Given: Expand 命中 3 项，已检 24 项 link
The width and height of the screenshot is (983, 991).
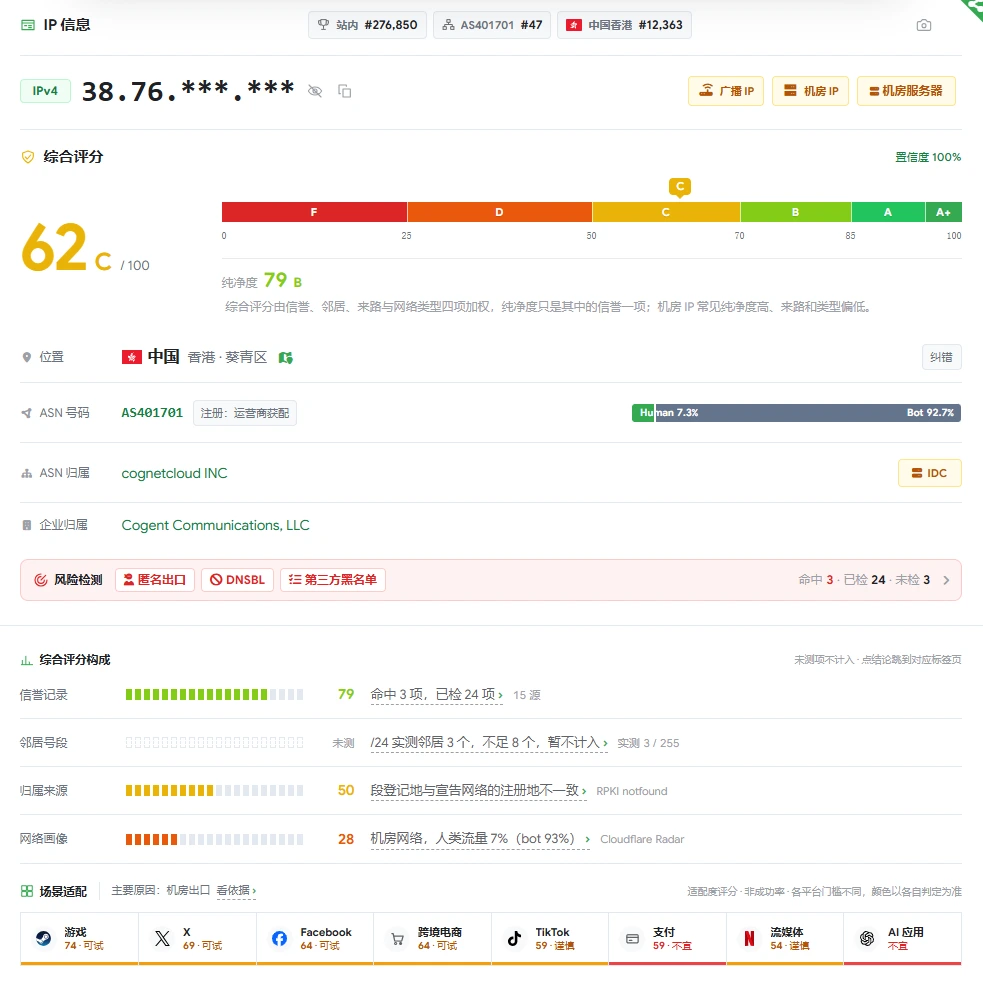Looking at the screenshot, I should point(437,695).
